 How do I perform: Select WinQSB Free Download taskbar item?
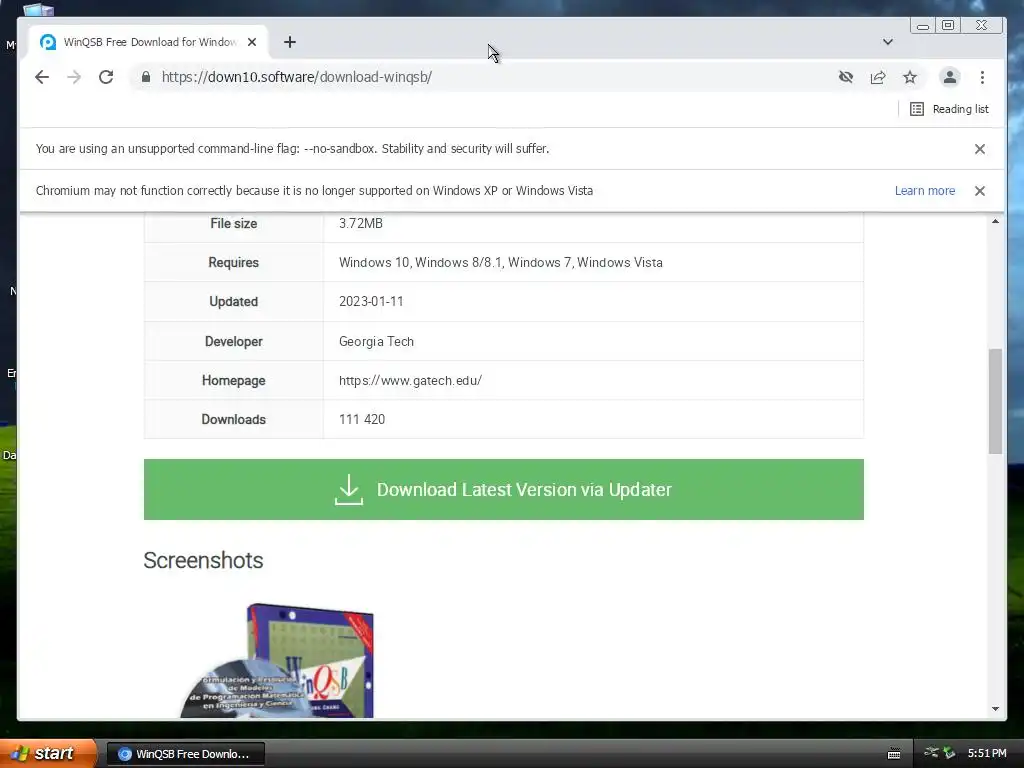[x=186, y=754]
